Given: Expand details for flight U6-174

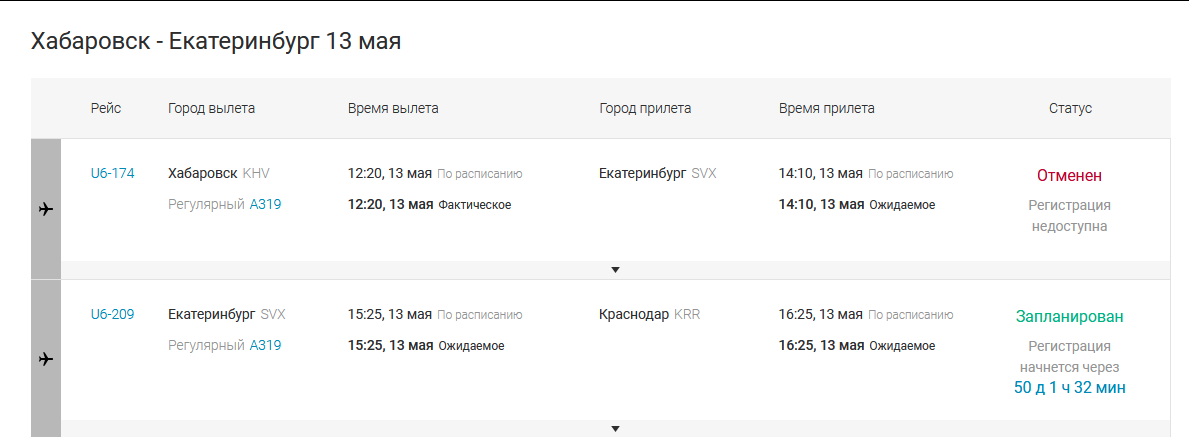Looking at the screenshot, I should (615, 270).
